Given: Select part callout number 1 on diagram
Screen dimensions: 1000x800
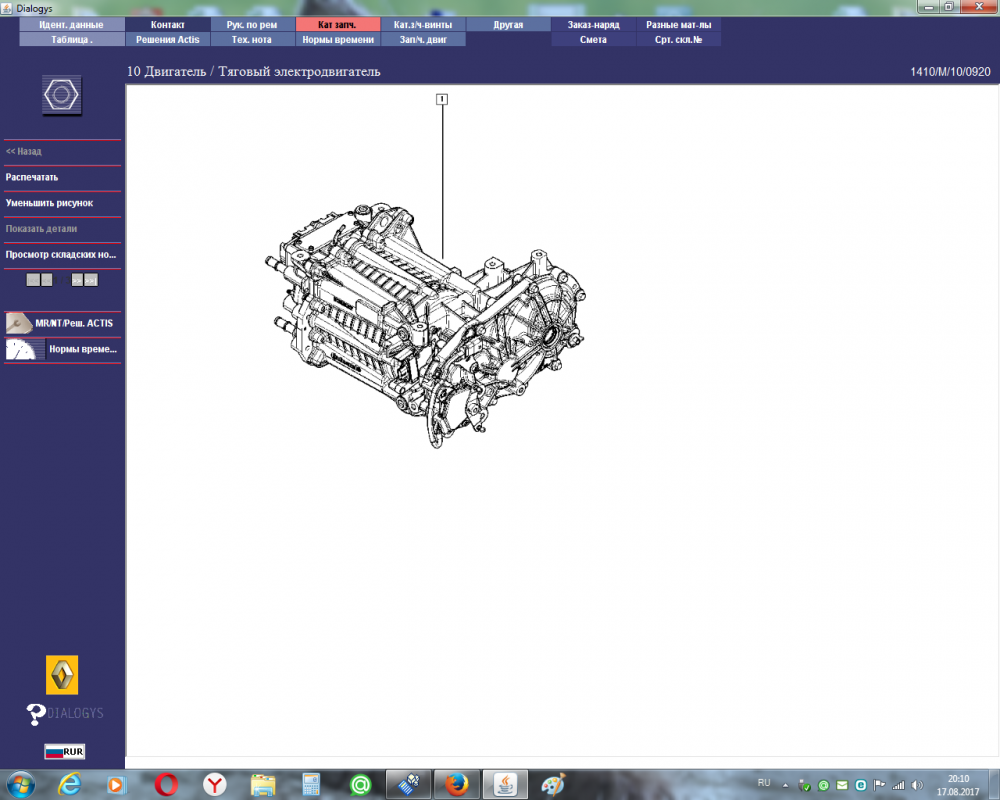Looking at the screenshot, I should (442, 99).
